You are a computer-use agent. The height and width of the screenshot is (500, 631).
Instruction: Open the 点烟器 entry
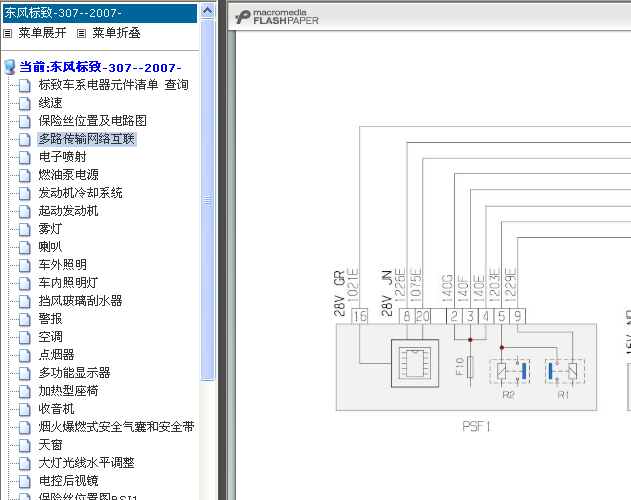[56, 355]
